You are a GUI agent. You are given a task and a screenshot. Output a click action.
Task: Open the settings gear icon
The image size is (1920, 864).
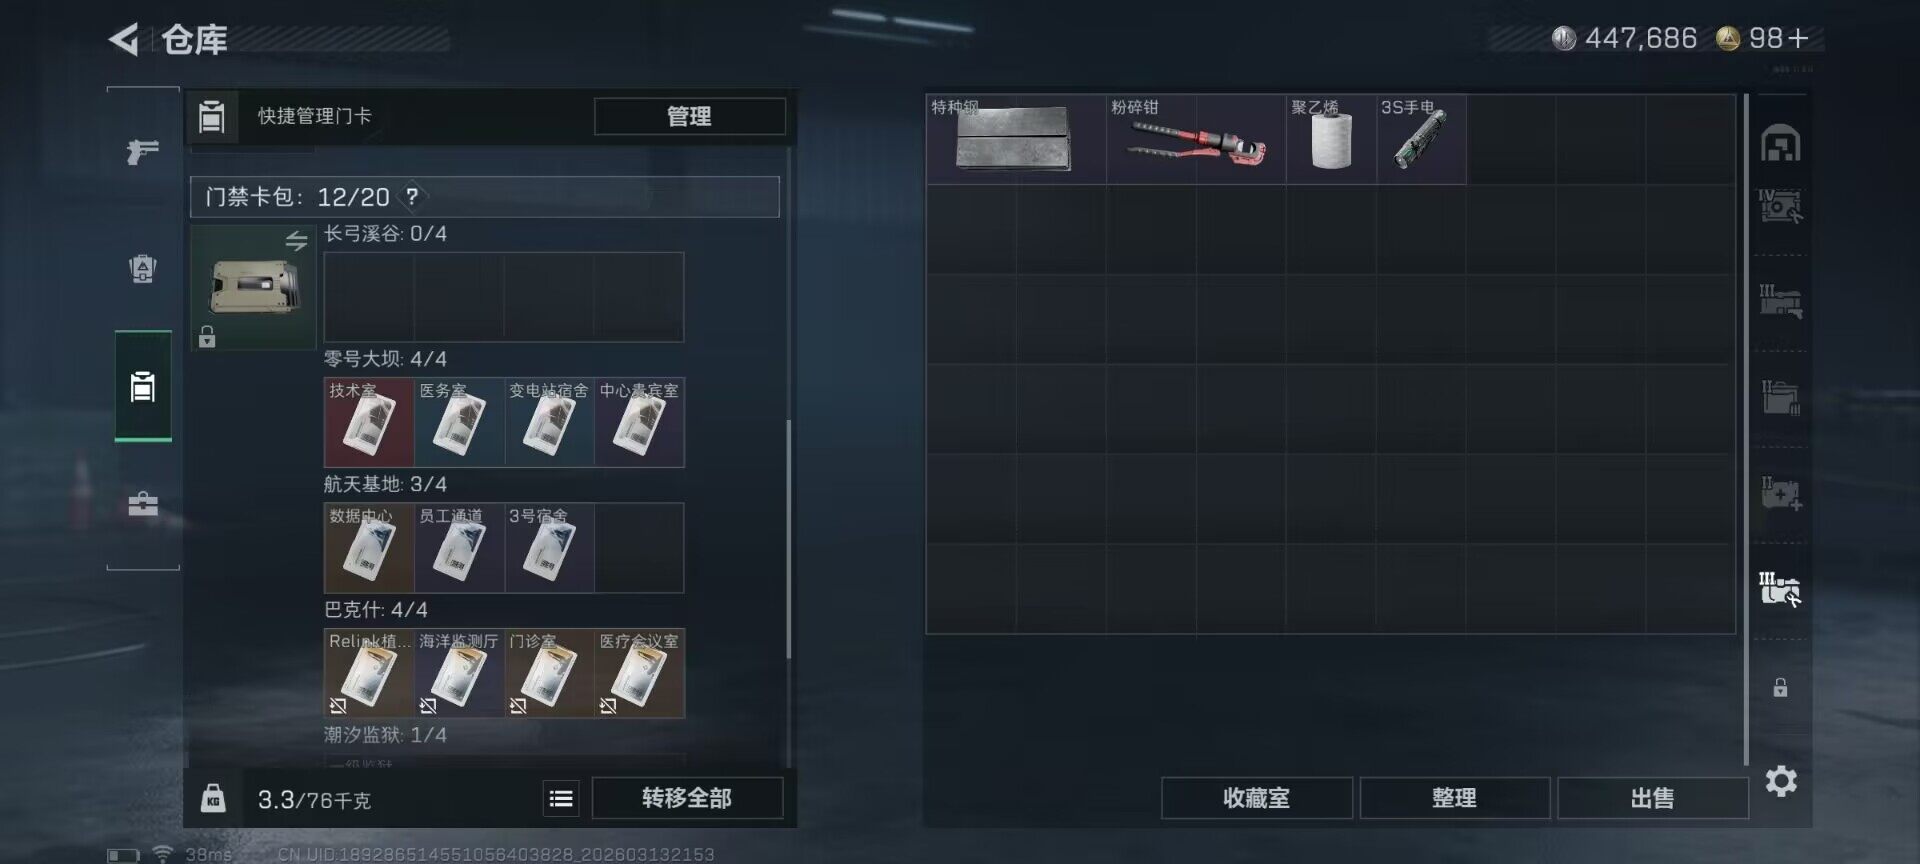pyautogui.click(x=1781, y=781)
